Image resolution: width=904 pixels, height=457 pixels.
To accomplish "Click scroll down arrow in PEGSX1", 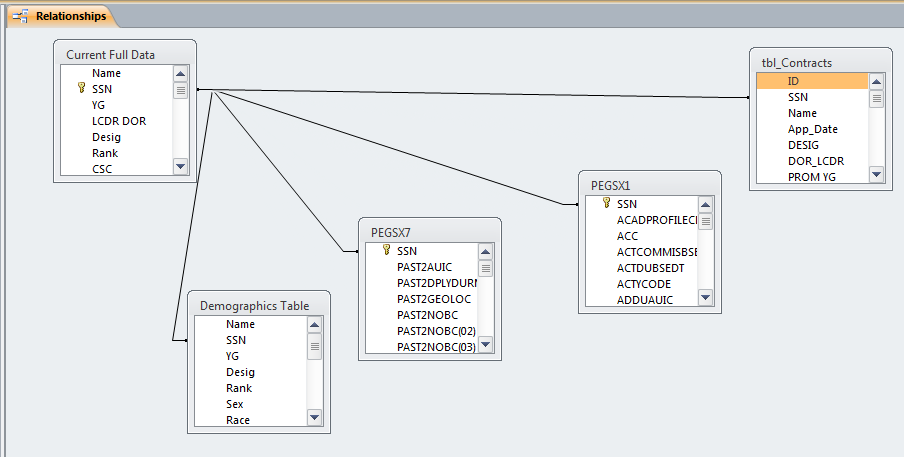I will (706, 297).
